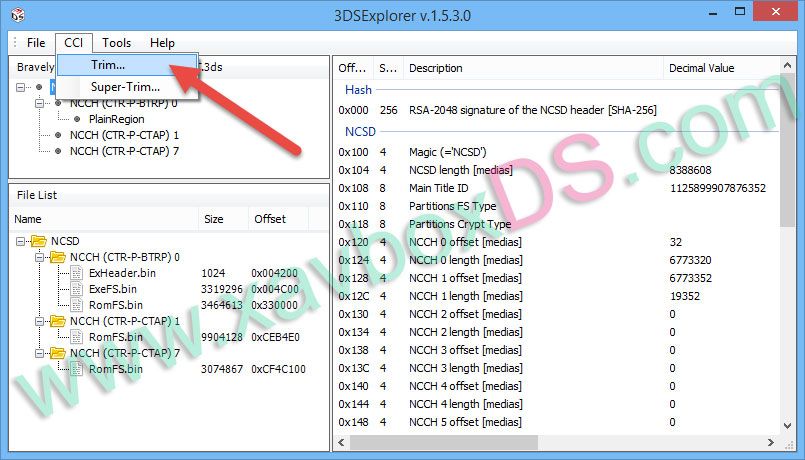Click the NCSD group header in details
The image size is (805, 460).
(360, 132)
